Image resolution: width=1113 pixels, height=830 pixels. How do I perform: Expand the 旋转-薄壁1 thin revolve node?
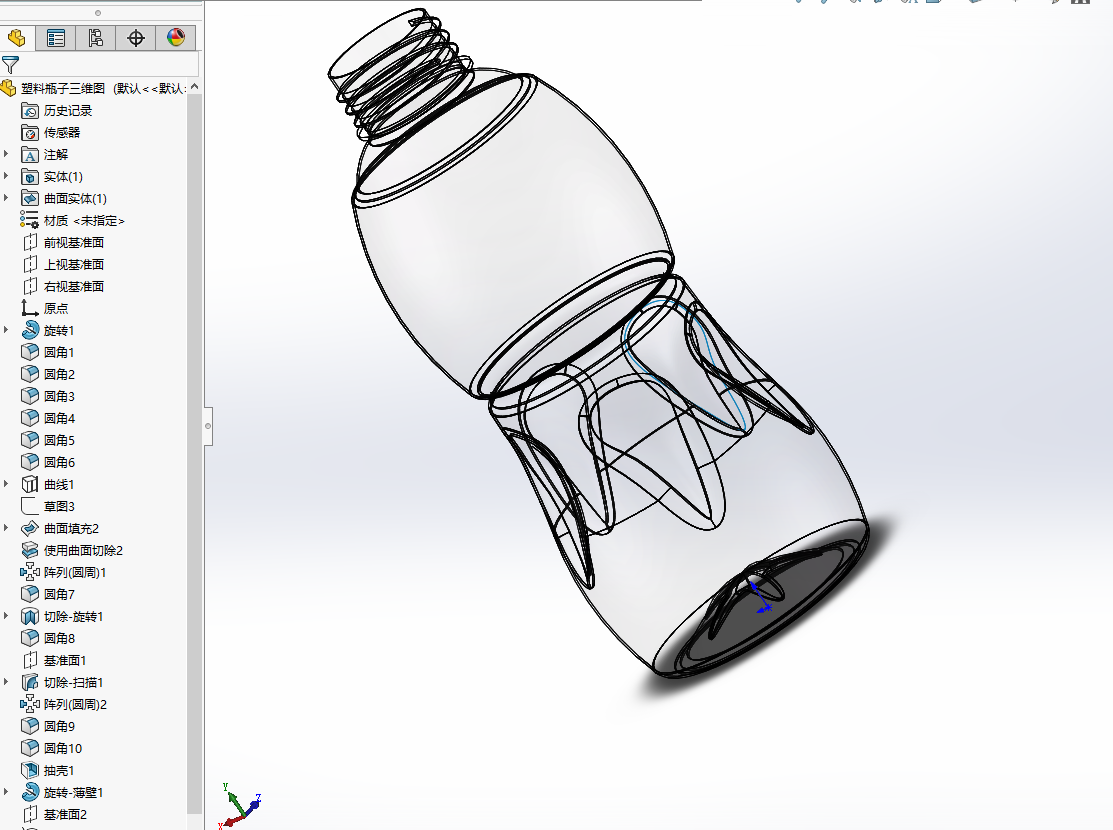pyautogui.click(x=6, y=792)
